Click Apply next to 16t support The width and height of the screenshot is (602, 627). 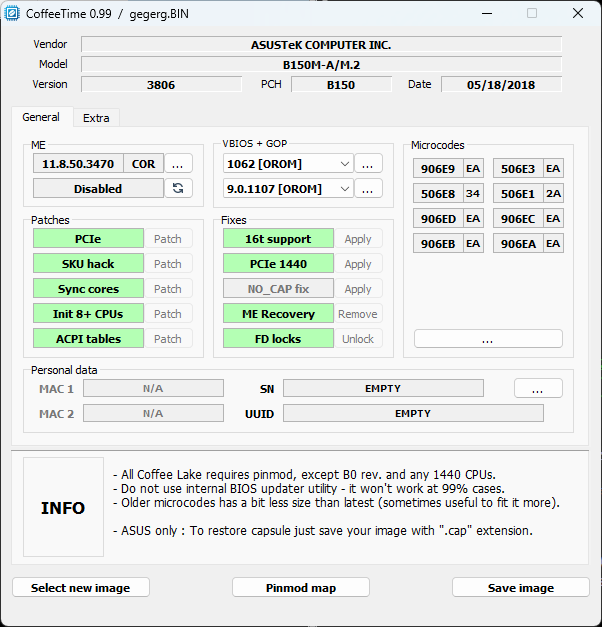(x=358, y=239)
